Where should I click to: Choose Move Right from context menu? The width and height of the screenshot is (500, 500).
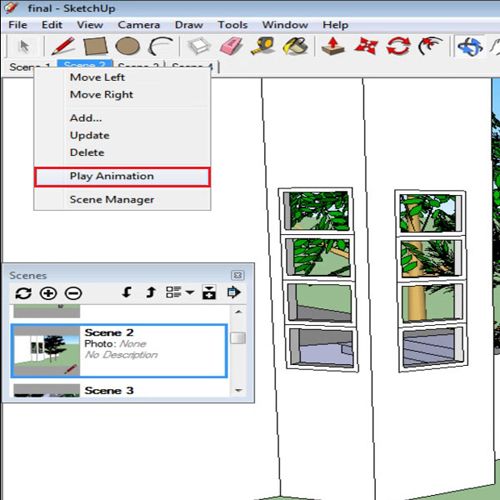coord(122,95)
